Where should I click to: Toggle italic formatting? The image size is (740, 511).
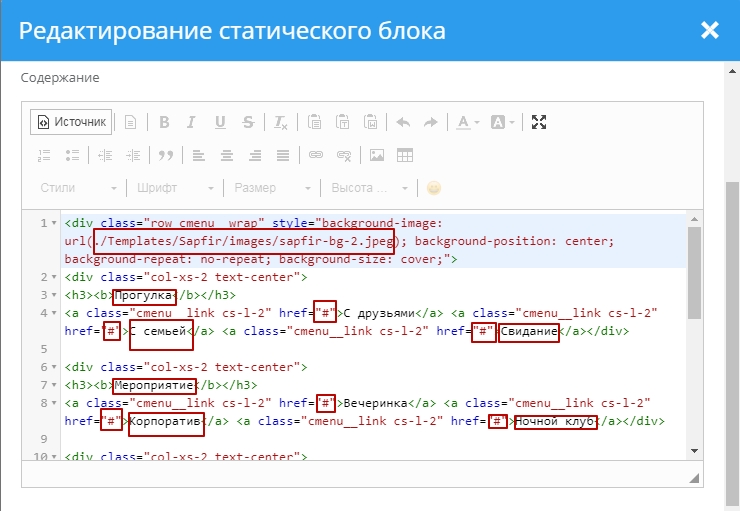tap(192, 122)
